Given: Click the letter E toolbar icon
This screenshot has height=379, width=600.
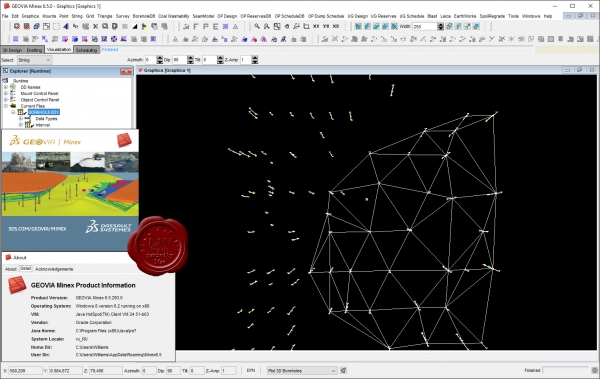Looking at the screenshot, I should [215, 26].
